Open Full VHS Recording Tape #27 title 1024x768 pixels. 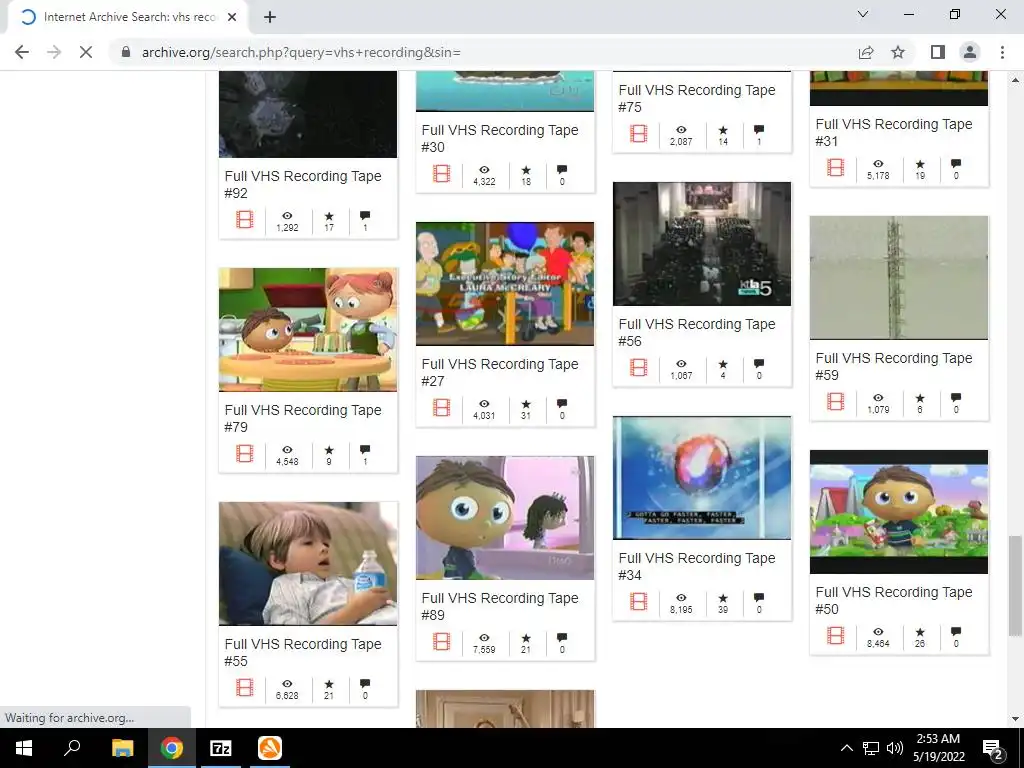coord(500,372)
